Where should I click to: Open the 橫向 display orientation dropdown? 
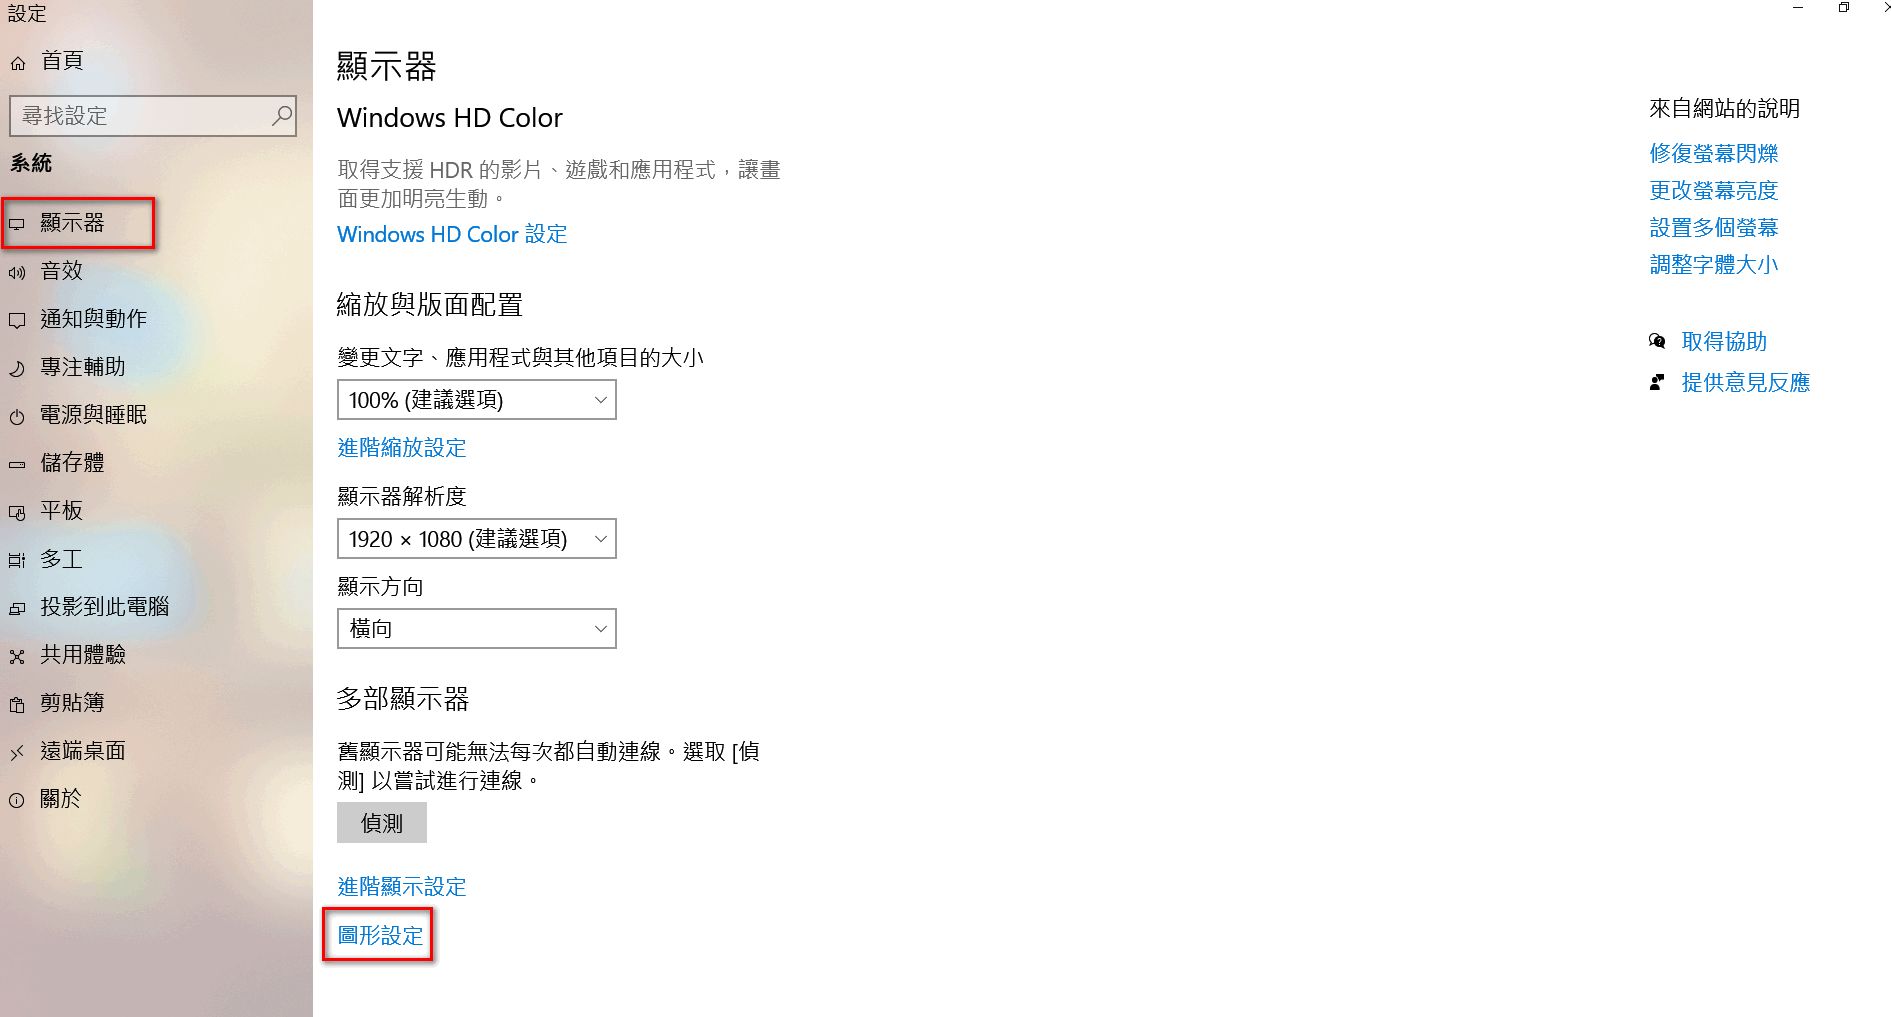pos(477,629)
